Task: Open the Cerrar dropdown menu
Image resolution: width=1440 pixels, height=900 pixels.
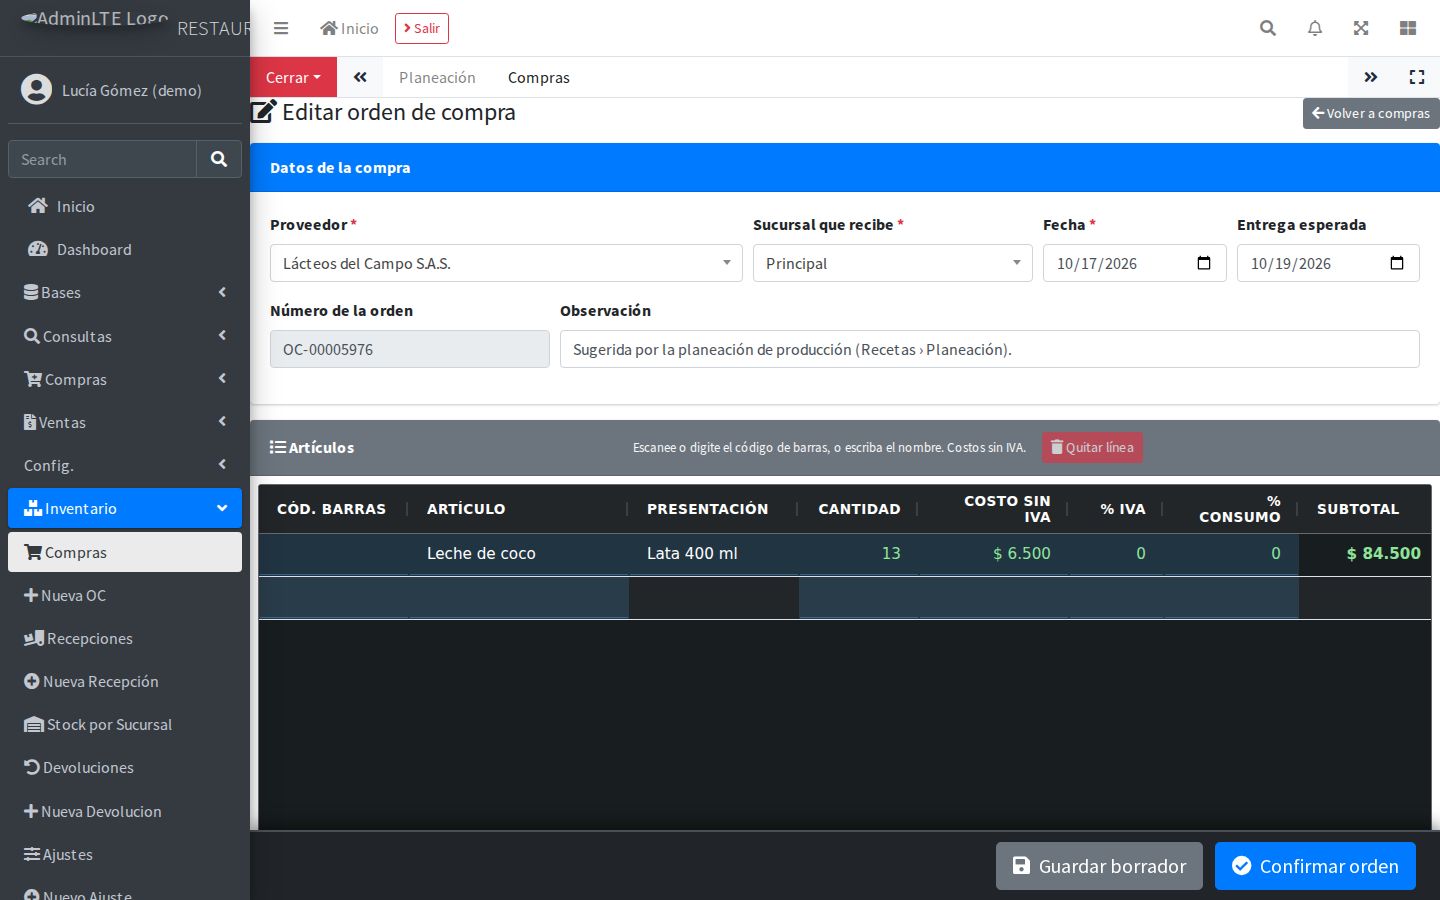Action: pos(293,77)
